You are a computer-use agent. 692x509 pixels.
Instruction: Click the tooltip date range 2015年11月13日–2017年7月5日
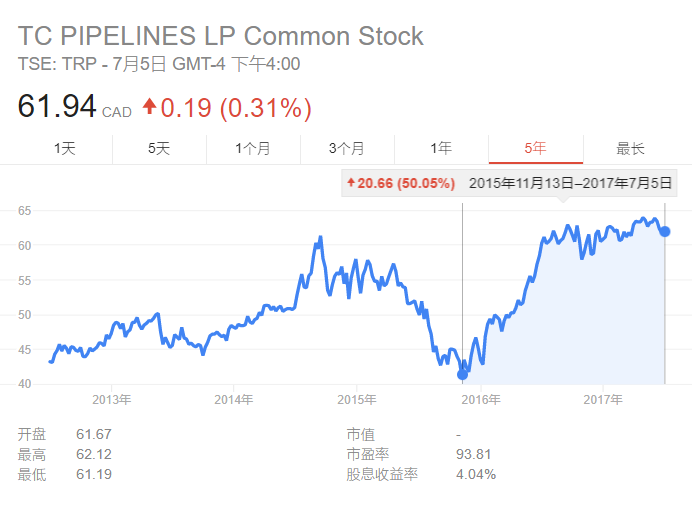click(x=570, y=184)
